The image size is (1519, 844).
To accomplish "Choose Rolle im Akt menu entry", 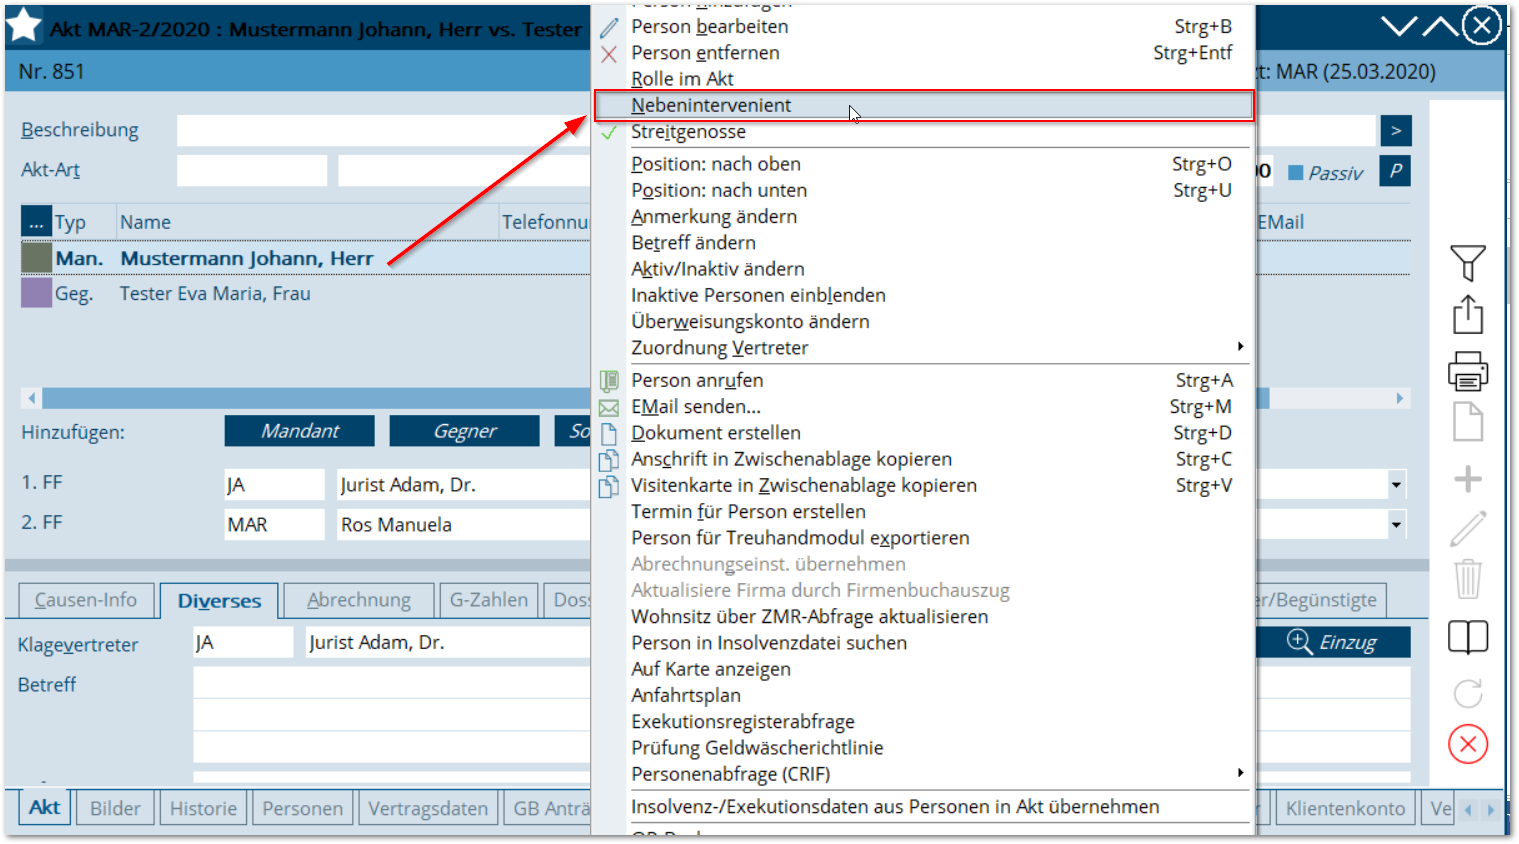I will coord(923,79).
